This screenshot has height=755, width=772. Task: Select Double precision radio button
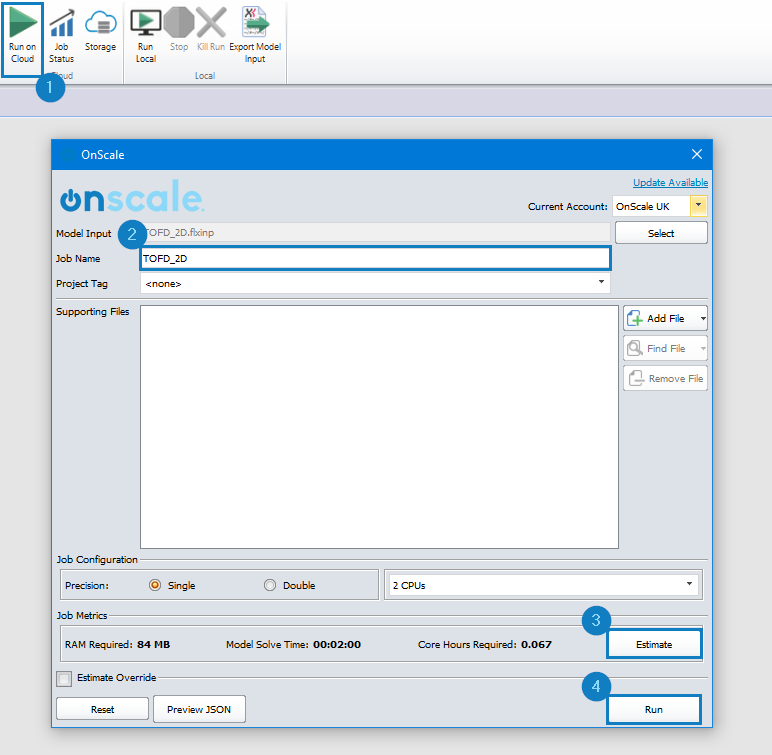pyautogui.click(x=270, y=585)
